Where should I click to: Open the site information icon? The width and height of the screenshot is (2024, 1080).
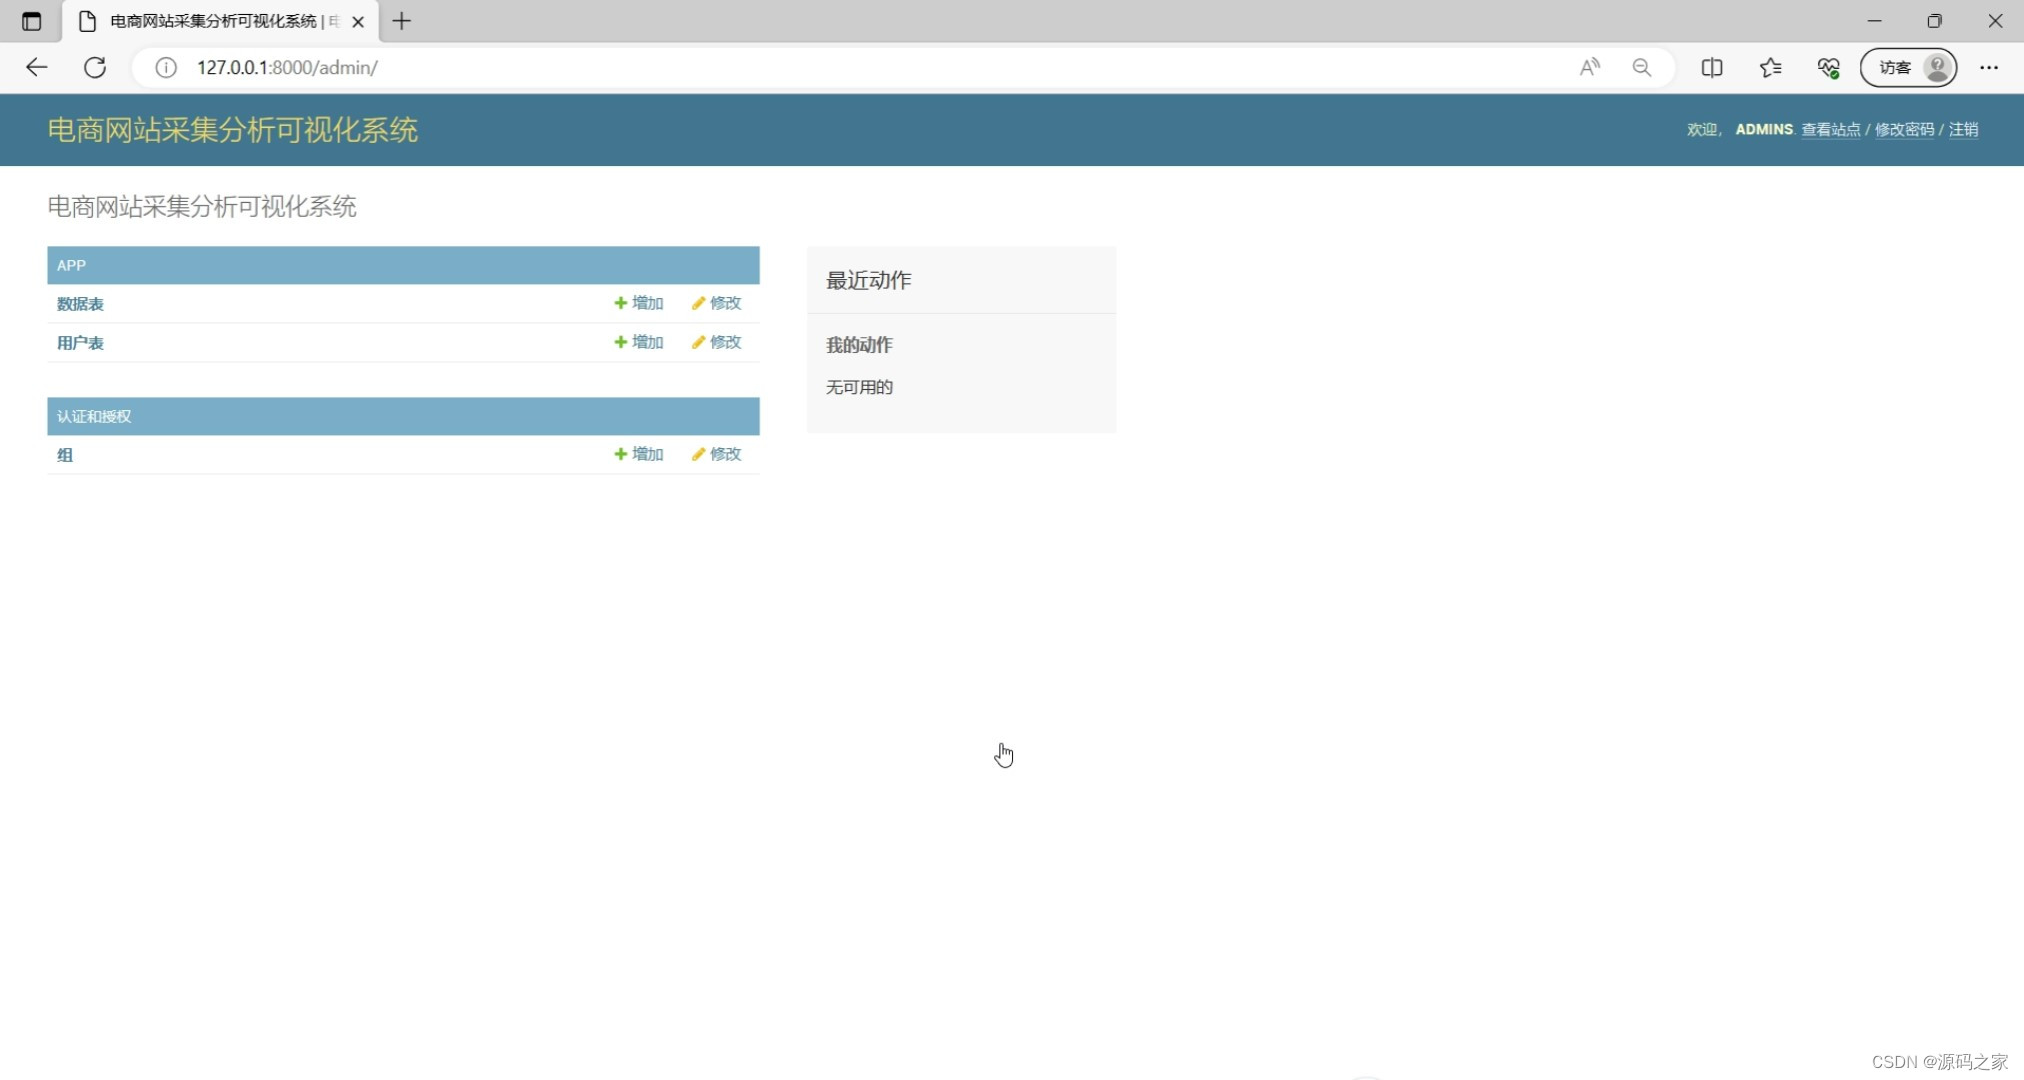click(x=166, y=67)
